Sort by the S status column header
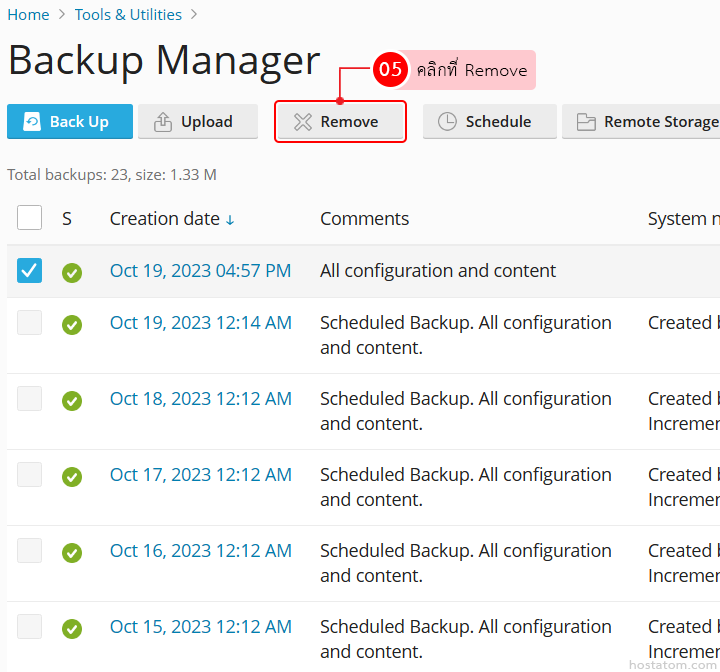The image size is (720, 672). 67,219
